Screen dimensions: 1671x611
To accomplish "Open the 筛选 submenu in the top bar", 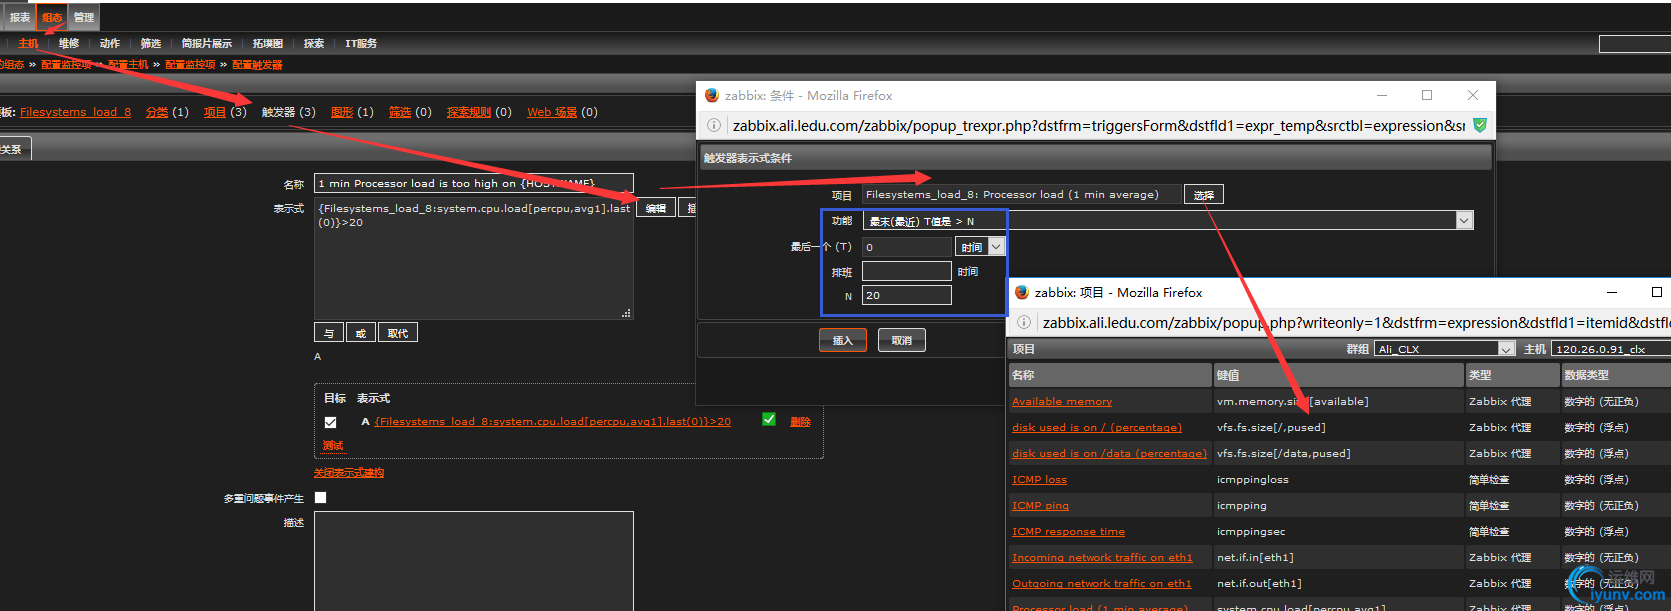I will pos(151,43).
